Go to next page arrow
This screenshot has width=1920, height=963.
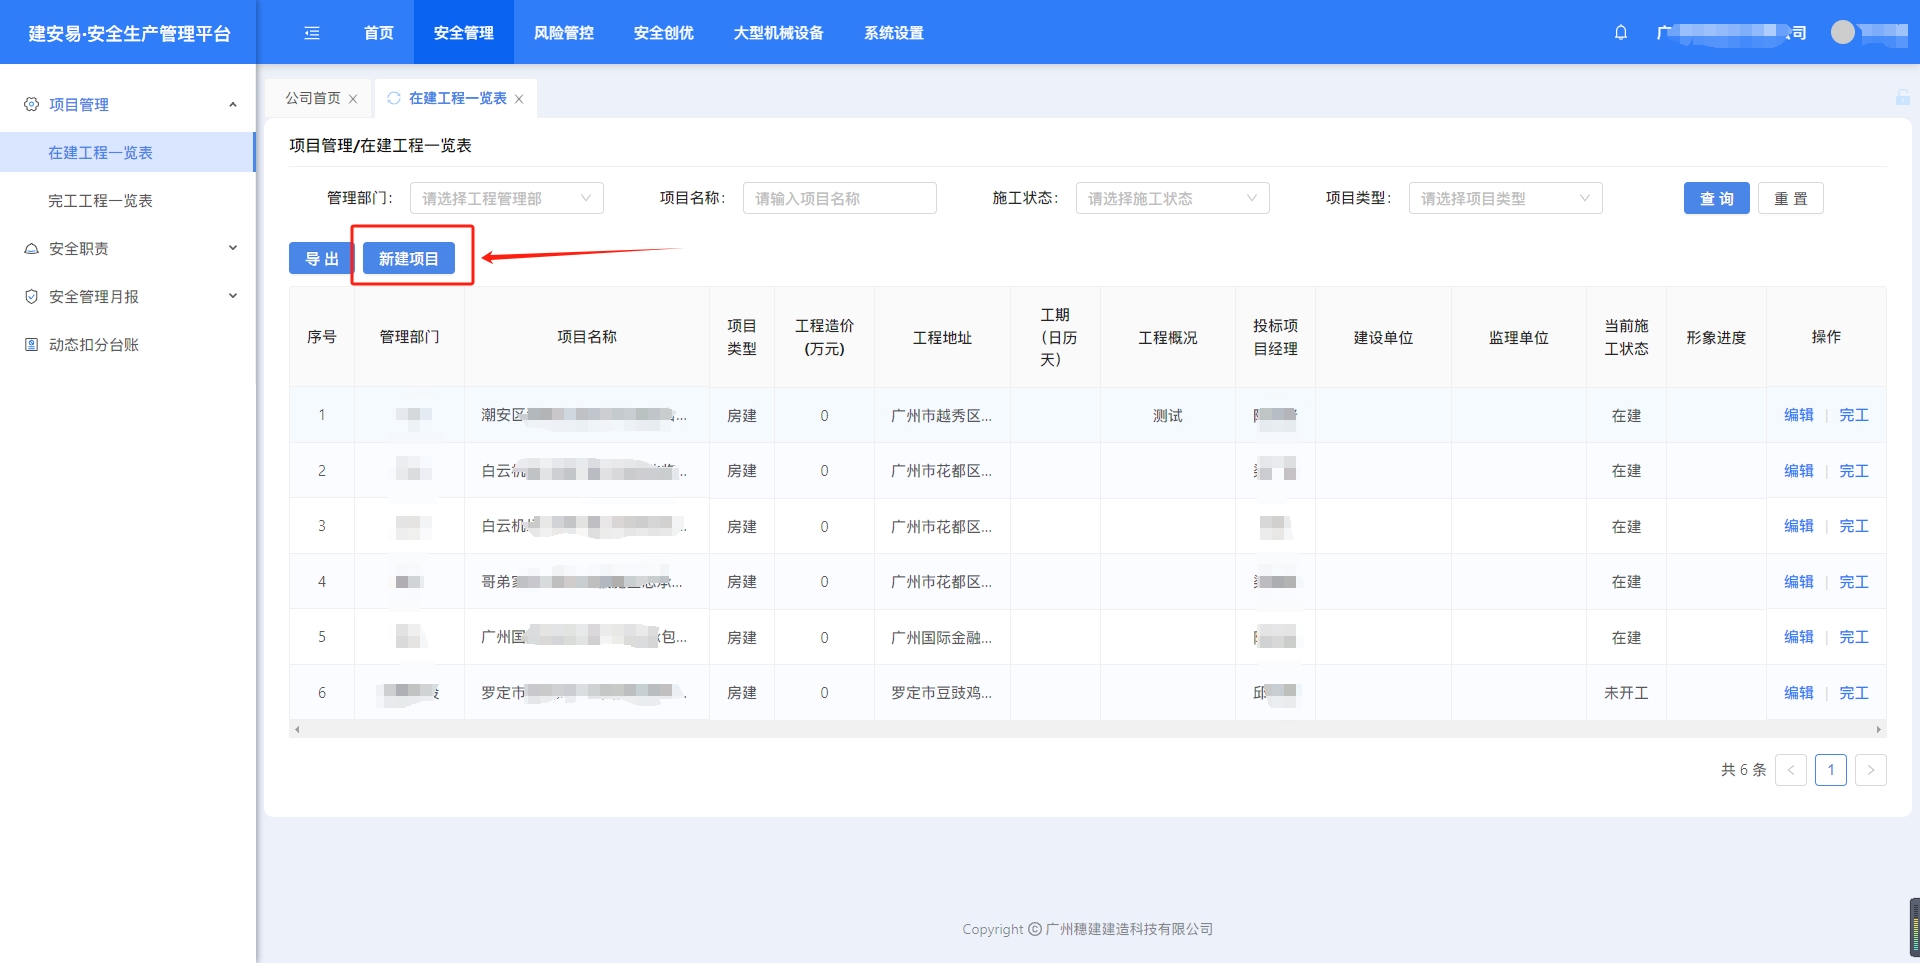point(1870,770)
